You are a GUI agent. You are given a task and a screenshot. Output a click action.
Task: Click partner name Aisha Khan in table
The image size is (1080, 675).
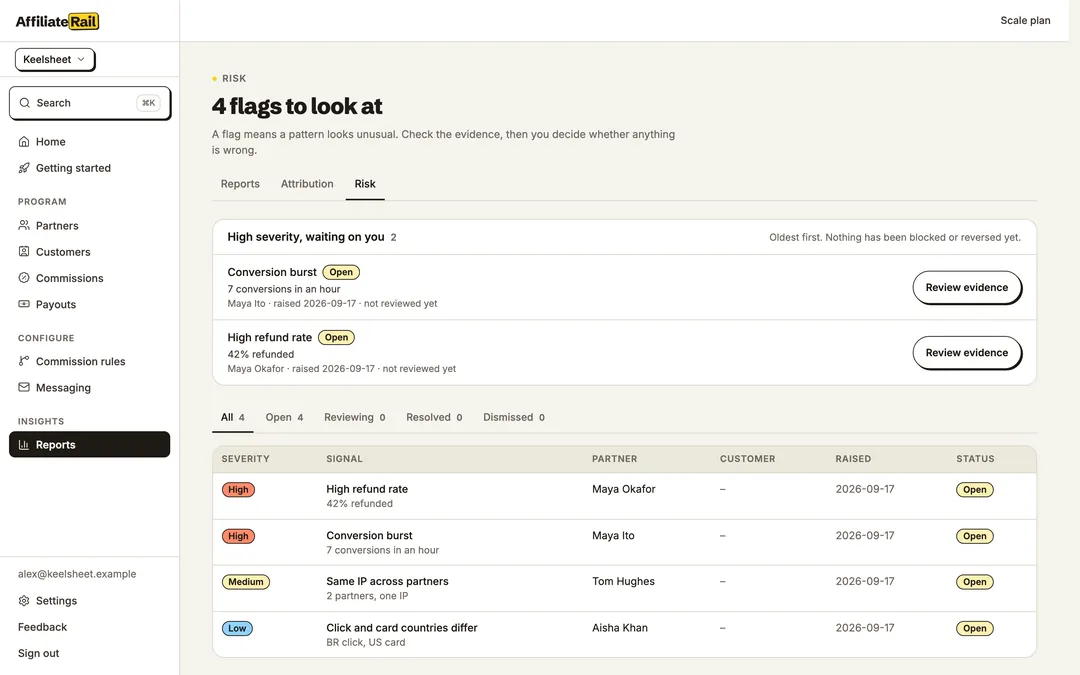click(620, 627)
